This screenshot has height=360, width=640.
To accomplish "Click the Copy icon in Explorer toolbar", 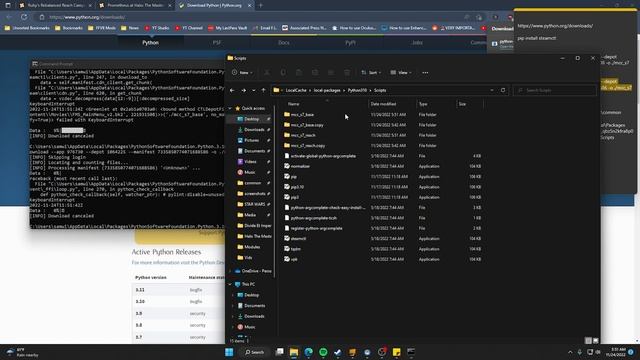I will coord(283,73).
